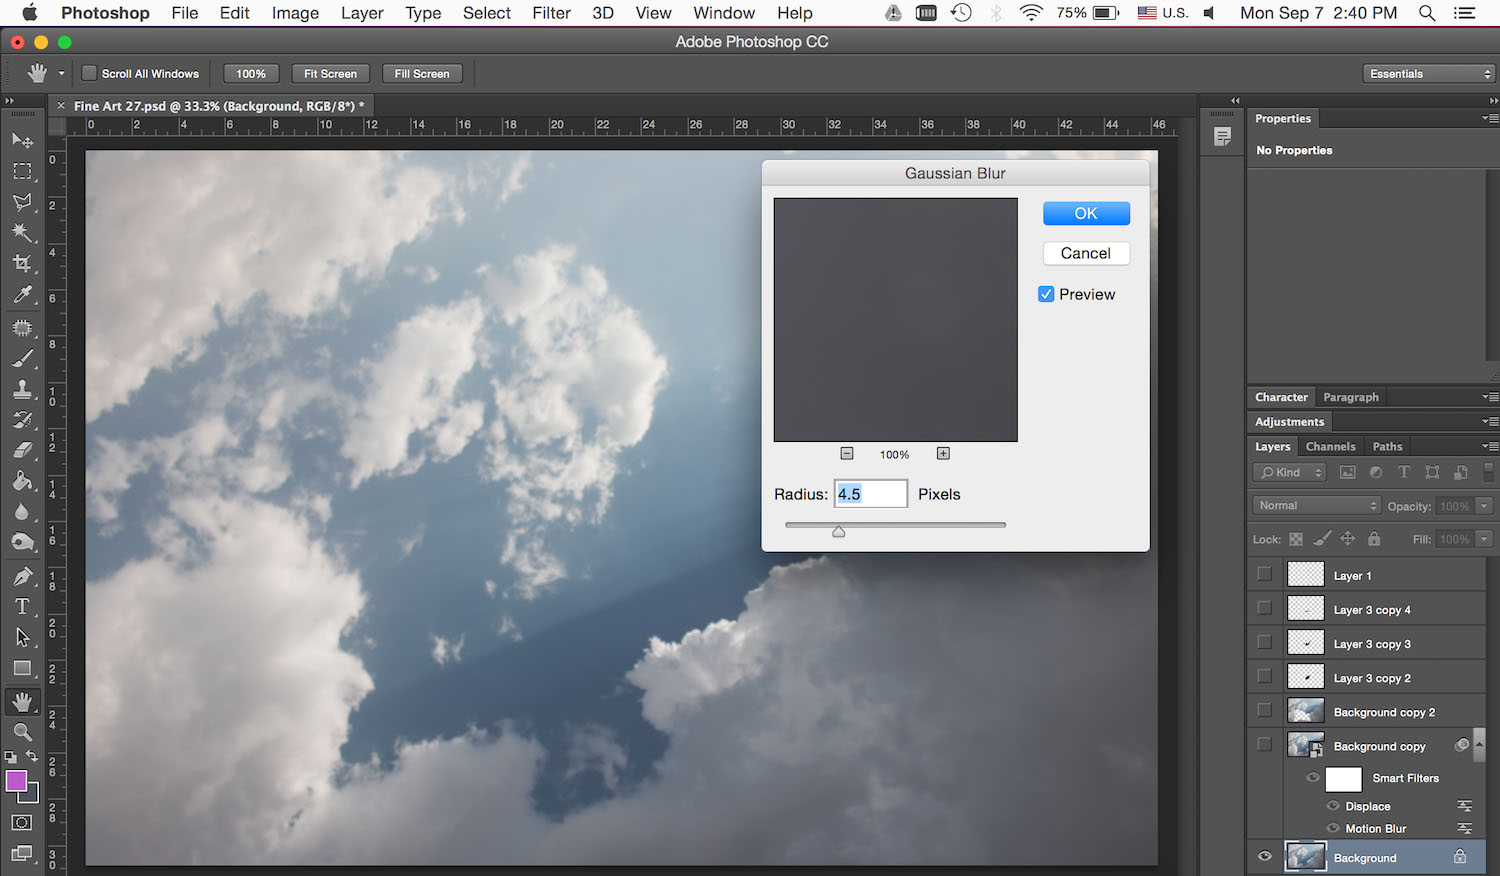
Task: Change the screen mode
Action: point(22,853)
